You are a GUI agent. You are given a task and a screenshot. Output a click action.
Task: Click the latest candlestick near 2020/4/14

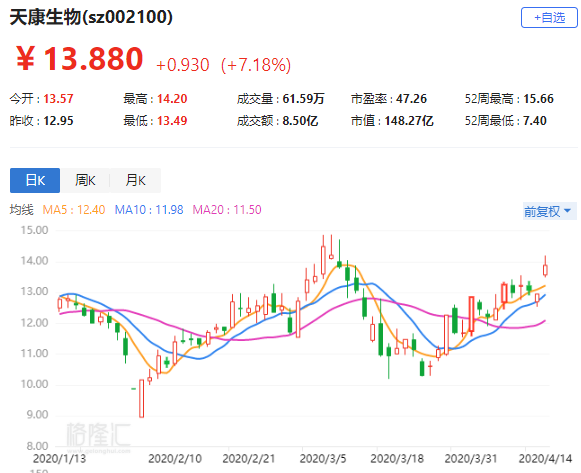[545, 270]
